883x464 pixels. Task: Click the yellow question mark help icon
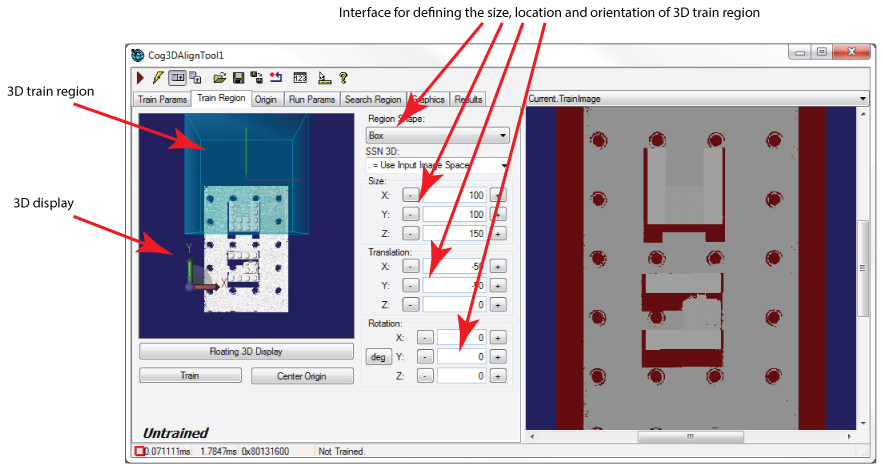click(x=343, y=77)
